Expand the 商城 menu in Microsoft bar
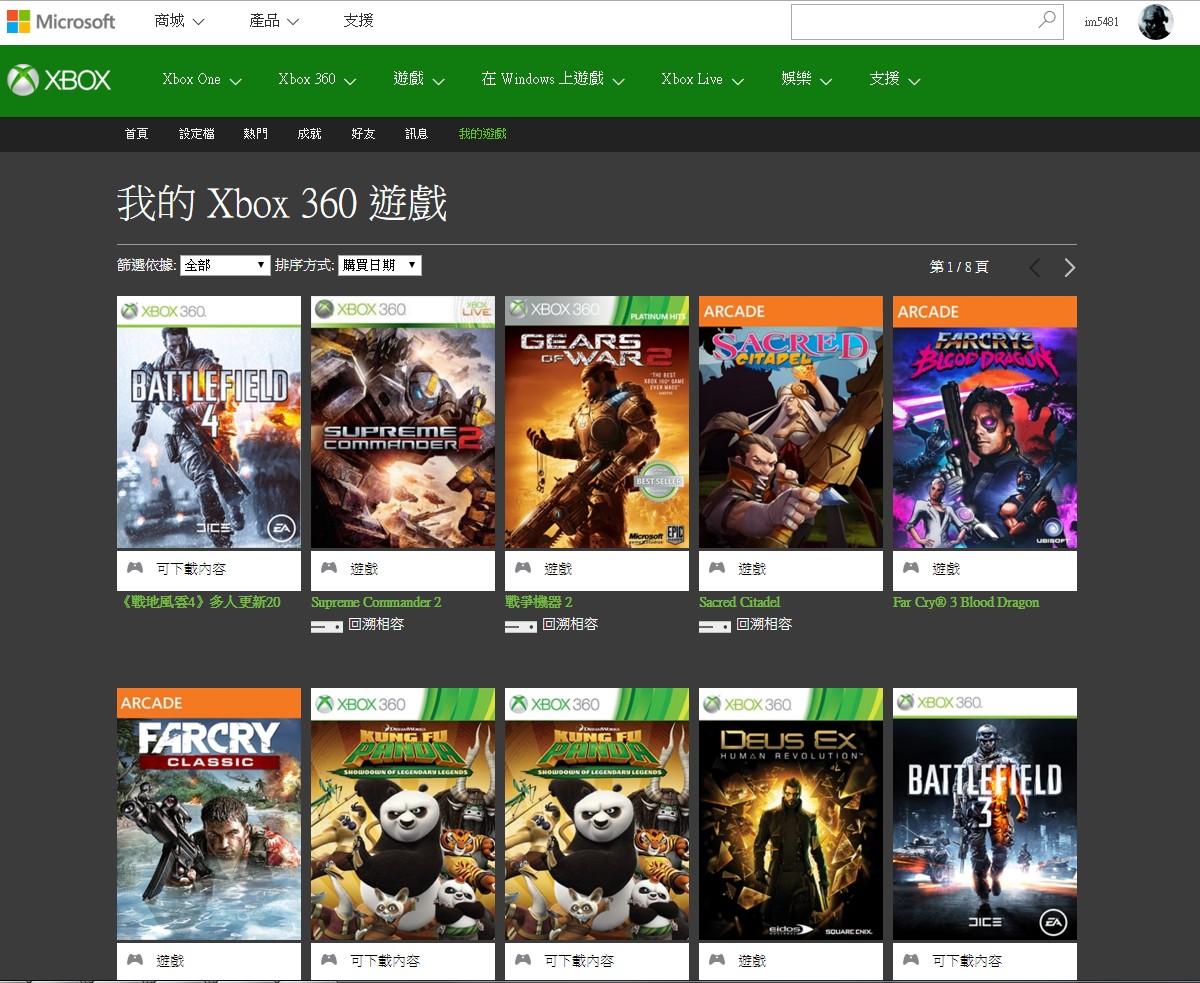This screenshot has width=1200, height=983. point(179,21)
